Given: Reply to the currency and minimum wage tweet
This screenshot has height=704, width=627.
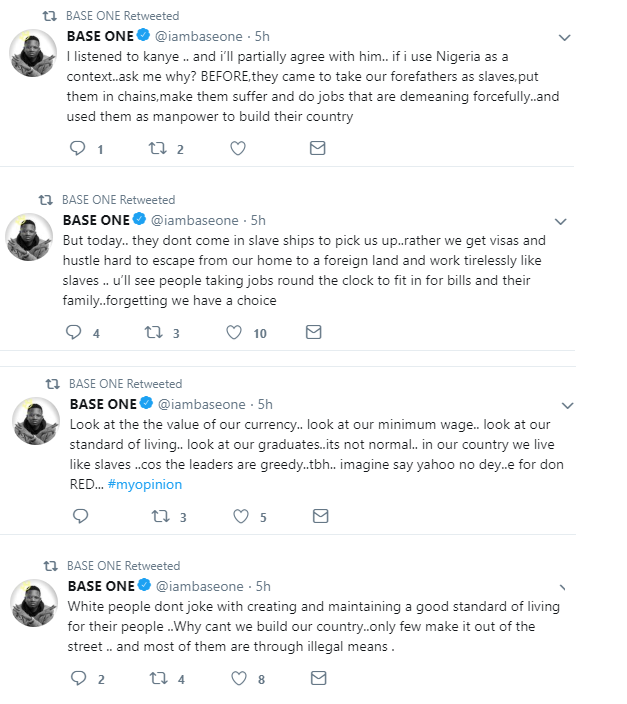Looking at the screenshot, I should pyautogui.click(x=81, y=516).
